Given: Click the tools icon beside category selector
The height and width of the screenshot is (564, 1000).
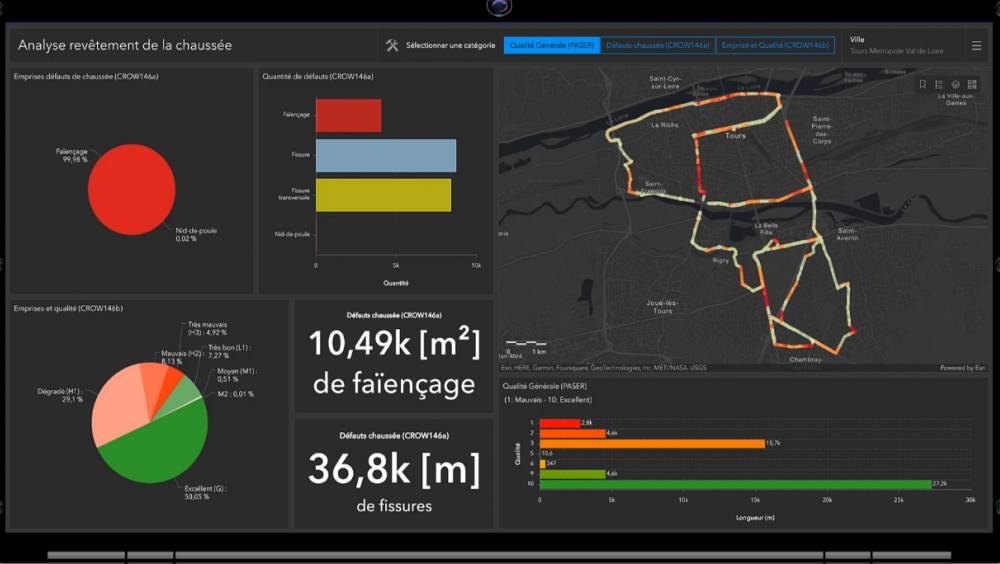Looking at the screenshot, I should click(x=392, y=45).
